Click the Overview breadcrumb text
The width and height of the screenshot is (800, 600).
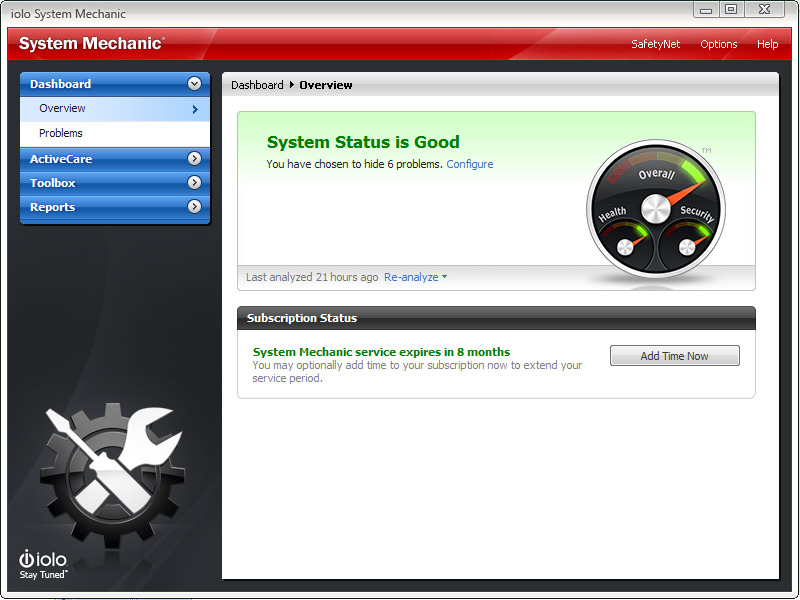click(x=326, y=85)
